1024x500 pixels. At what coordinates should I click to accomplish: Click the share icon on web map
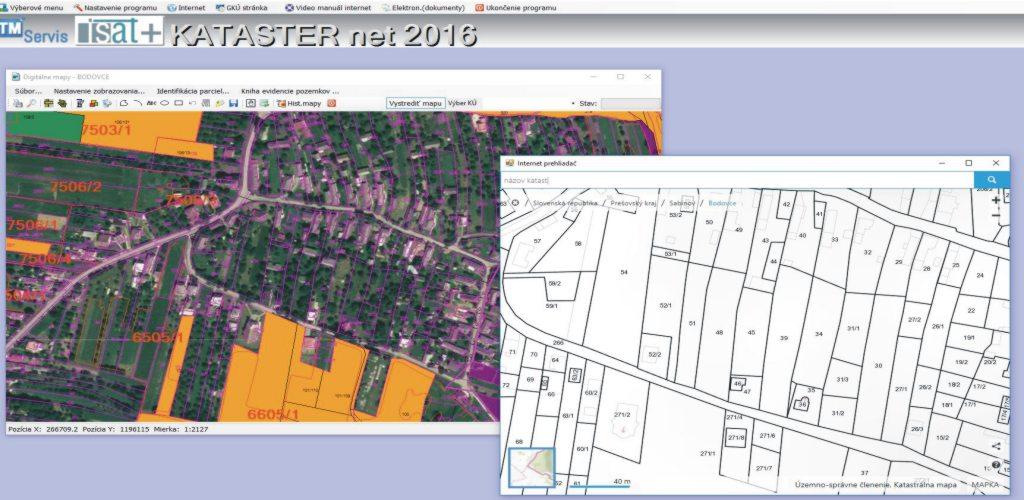[995, 446]
